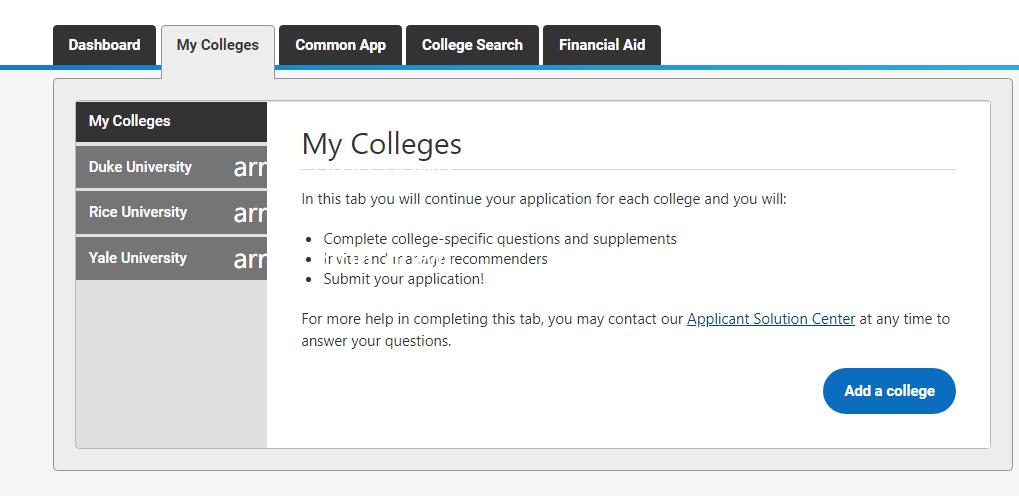Switch to the Common App tab

click(x=340, y=45)
